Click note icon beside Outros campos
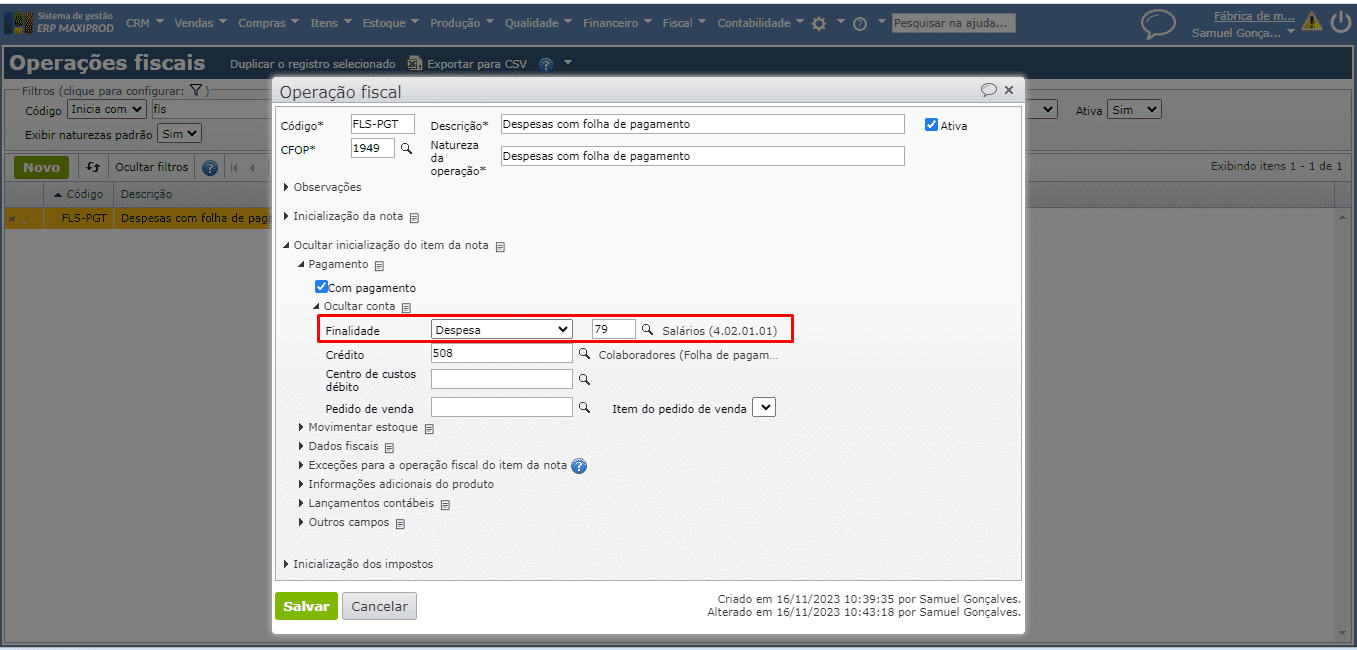 click(x=400, y=523)
